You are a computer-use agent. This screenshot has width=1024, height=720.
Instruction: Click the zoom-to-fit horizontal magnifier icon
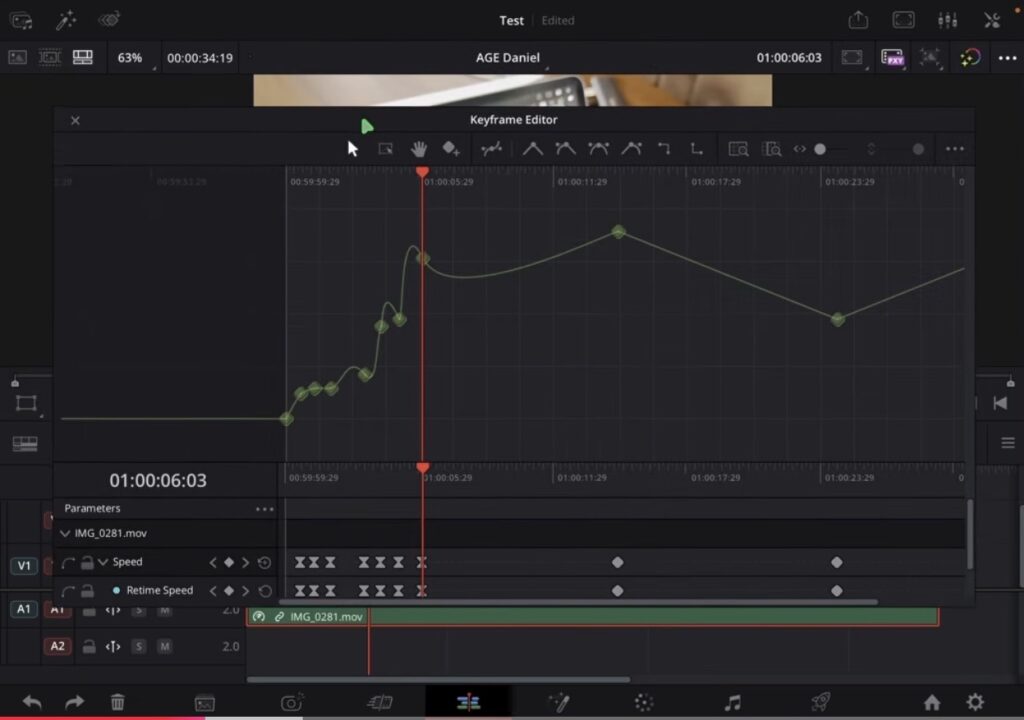tap(738, 149)
